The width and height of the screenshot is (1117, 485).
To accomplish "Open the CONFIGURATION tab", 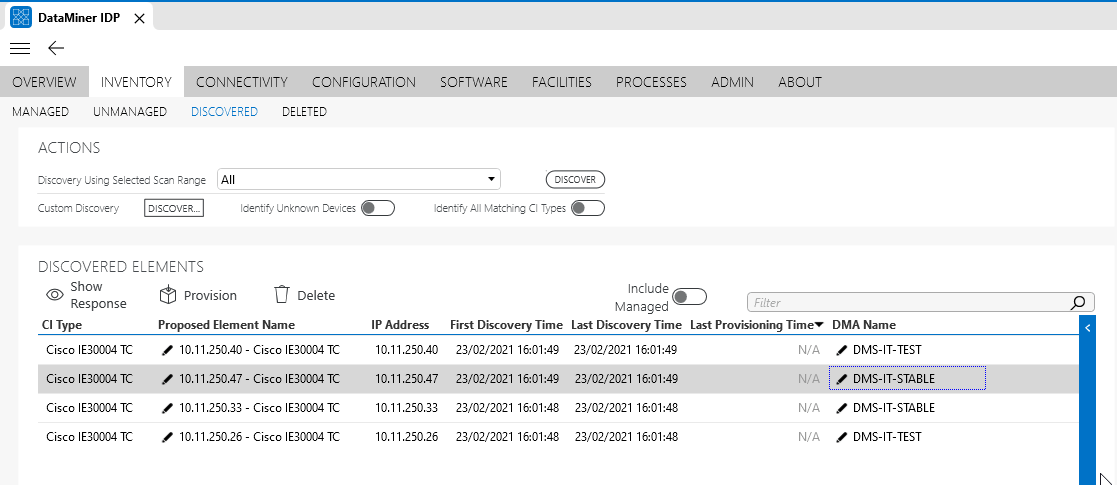I will [x=363, y=82].
